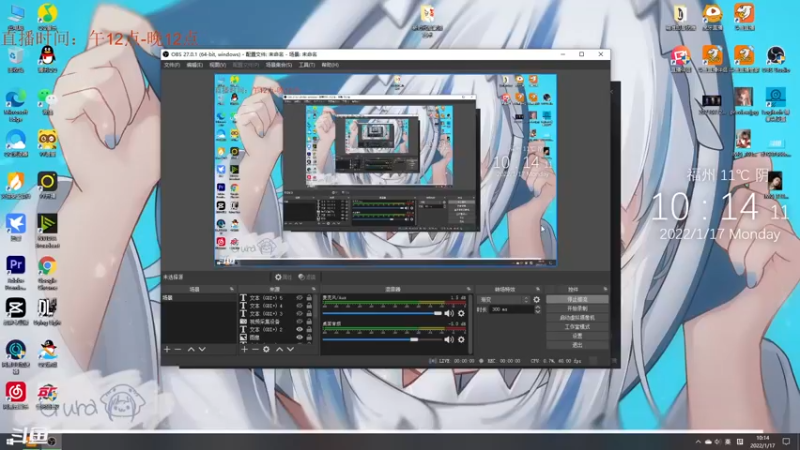800x450 pixels.
Task: Open the 文件(F) menu
Action: [x=171, y=65]
